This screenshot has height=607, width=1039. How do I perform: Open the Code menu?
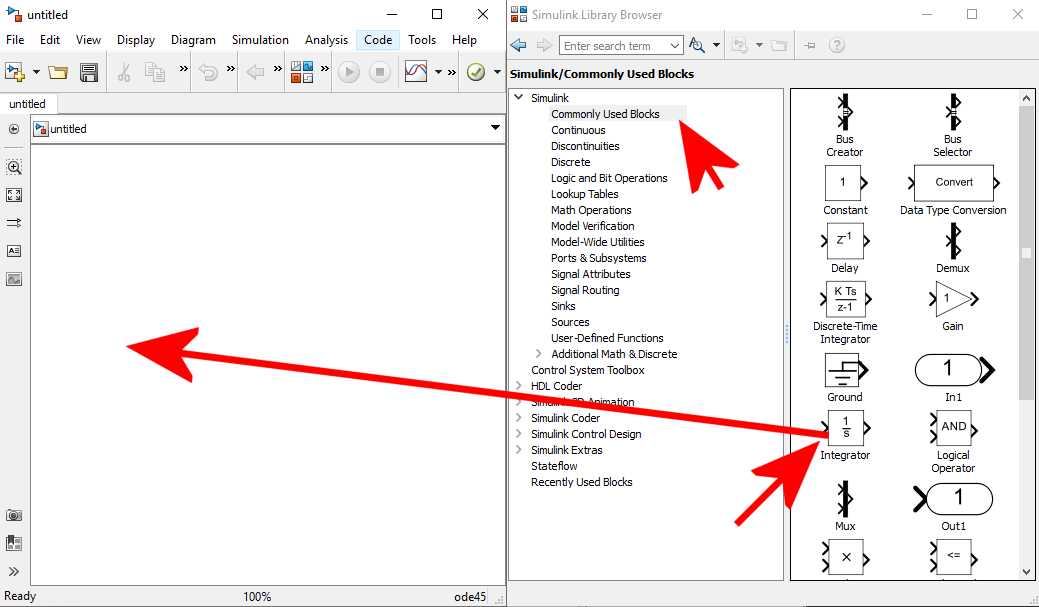coord(378,40)
